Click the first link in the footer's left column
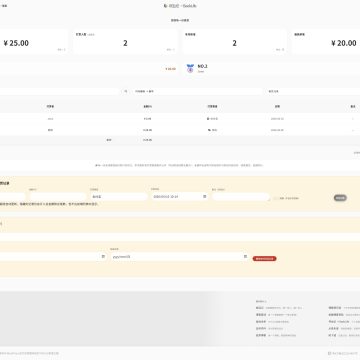The width and height of the screenshot is (360, 360). tap(260, 308)
